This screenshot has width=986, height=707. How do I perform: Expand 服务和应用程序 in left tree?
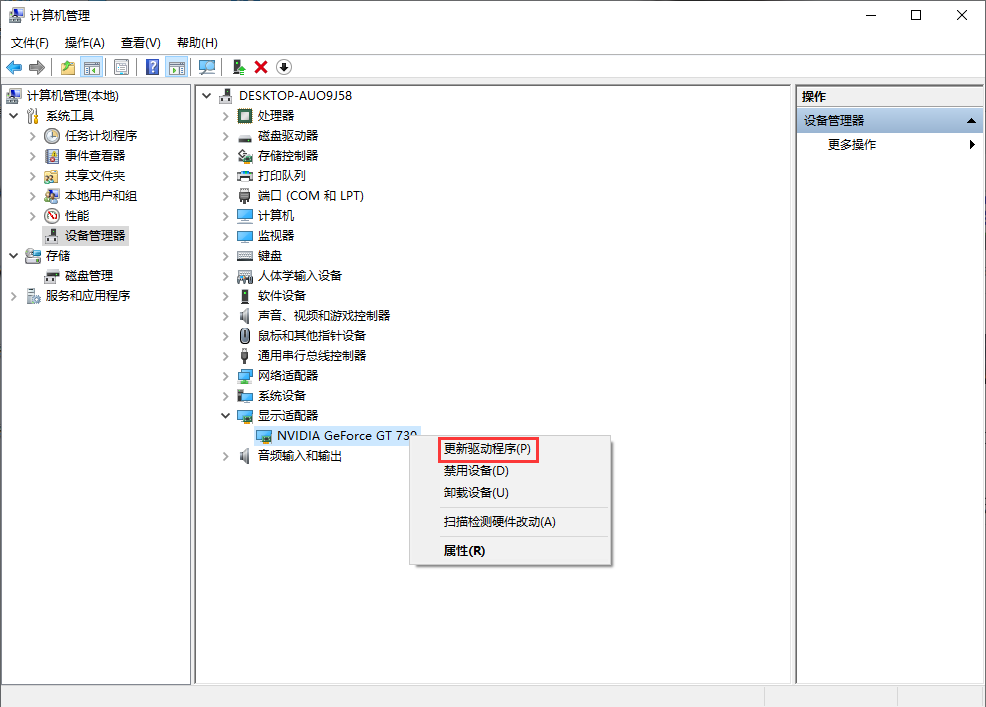pos(14,296)
